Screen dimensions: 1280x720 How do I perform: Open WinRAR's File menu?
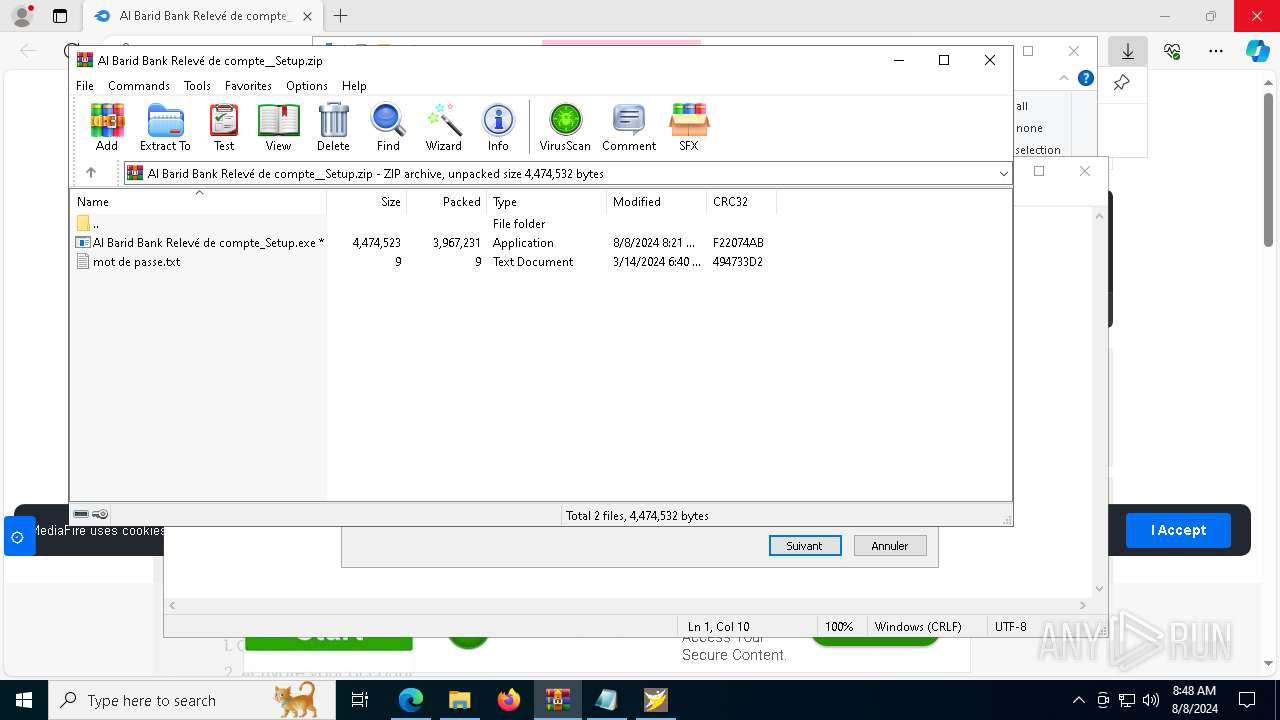point(85,86)
